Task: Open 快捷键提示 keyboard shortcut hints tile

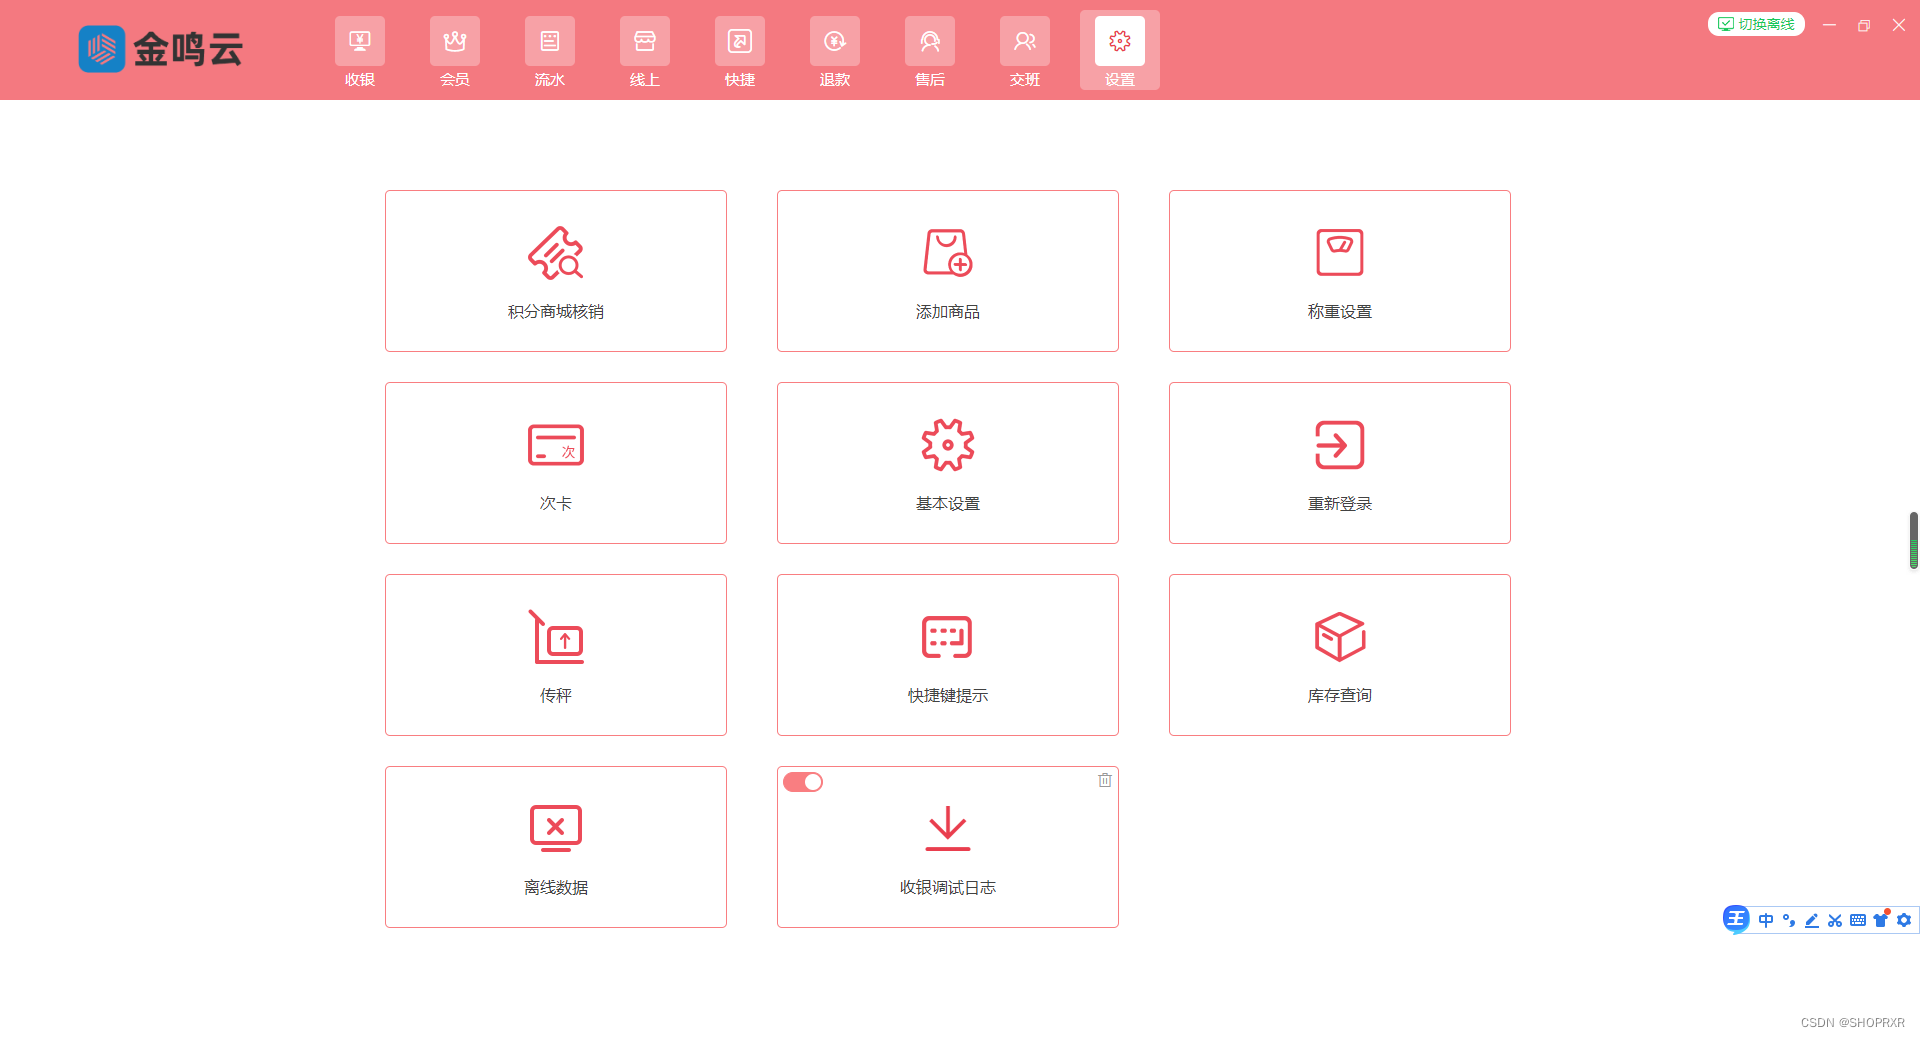Action: (x=948, y=655)
